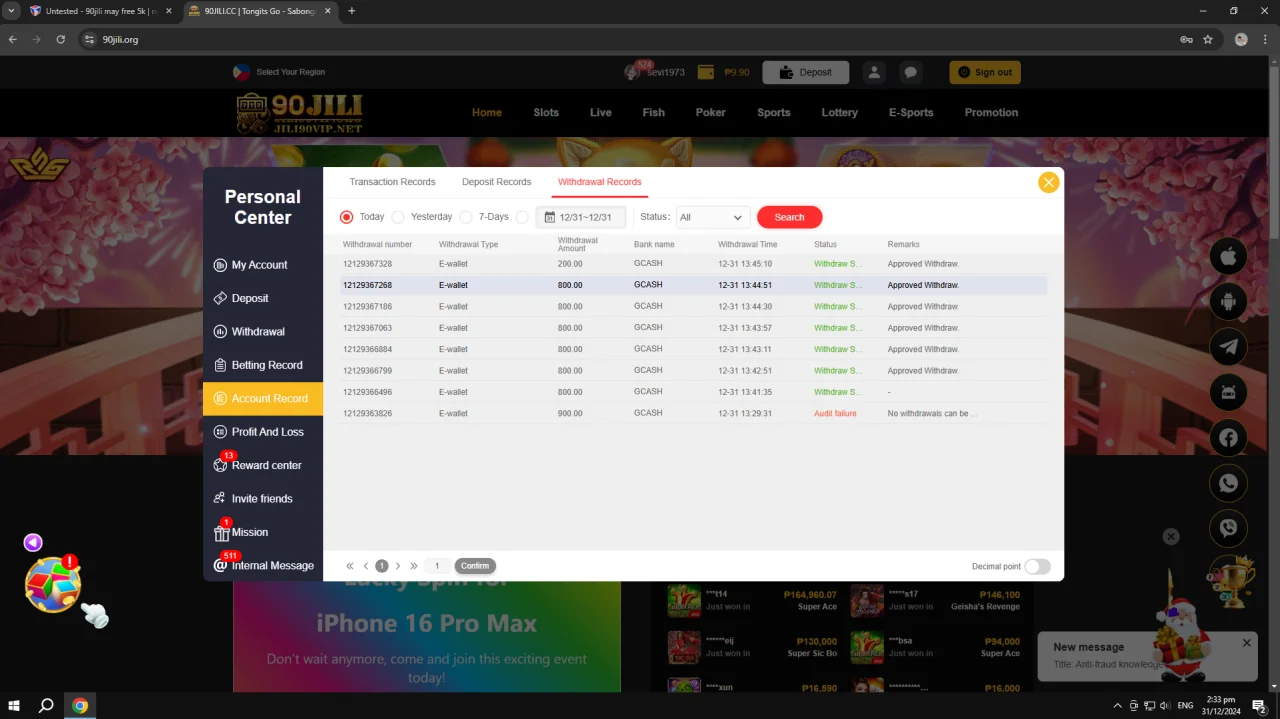Screen dimensions: 1280x719
Task: Click withdrawal number 12129367328
Action: click(x=367, y=264)
